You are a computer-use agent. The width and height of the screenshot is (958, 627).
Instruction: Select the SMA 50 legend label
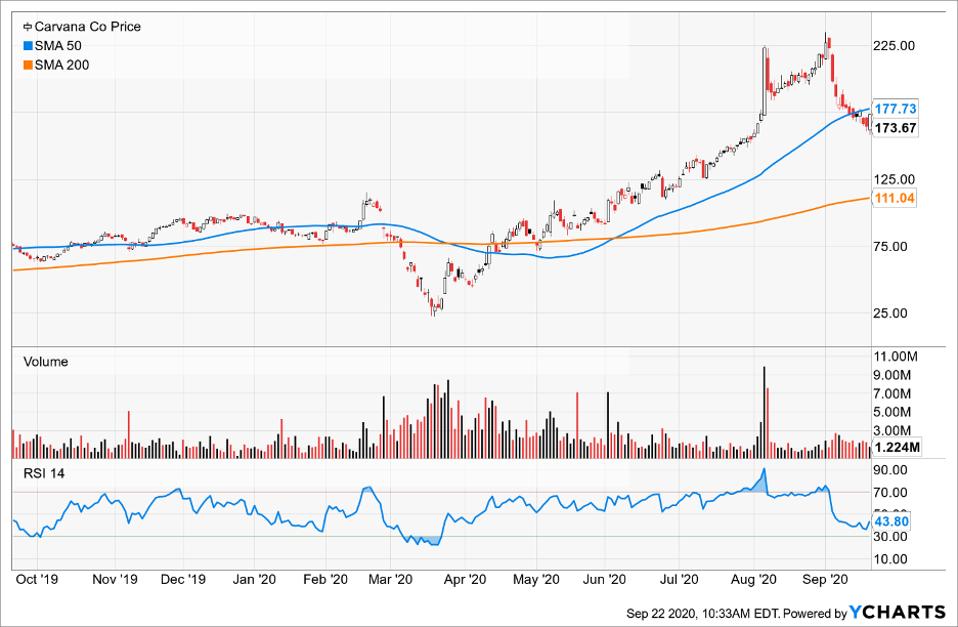[x=58, y=46]
